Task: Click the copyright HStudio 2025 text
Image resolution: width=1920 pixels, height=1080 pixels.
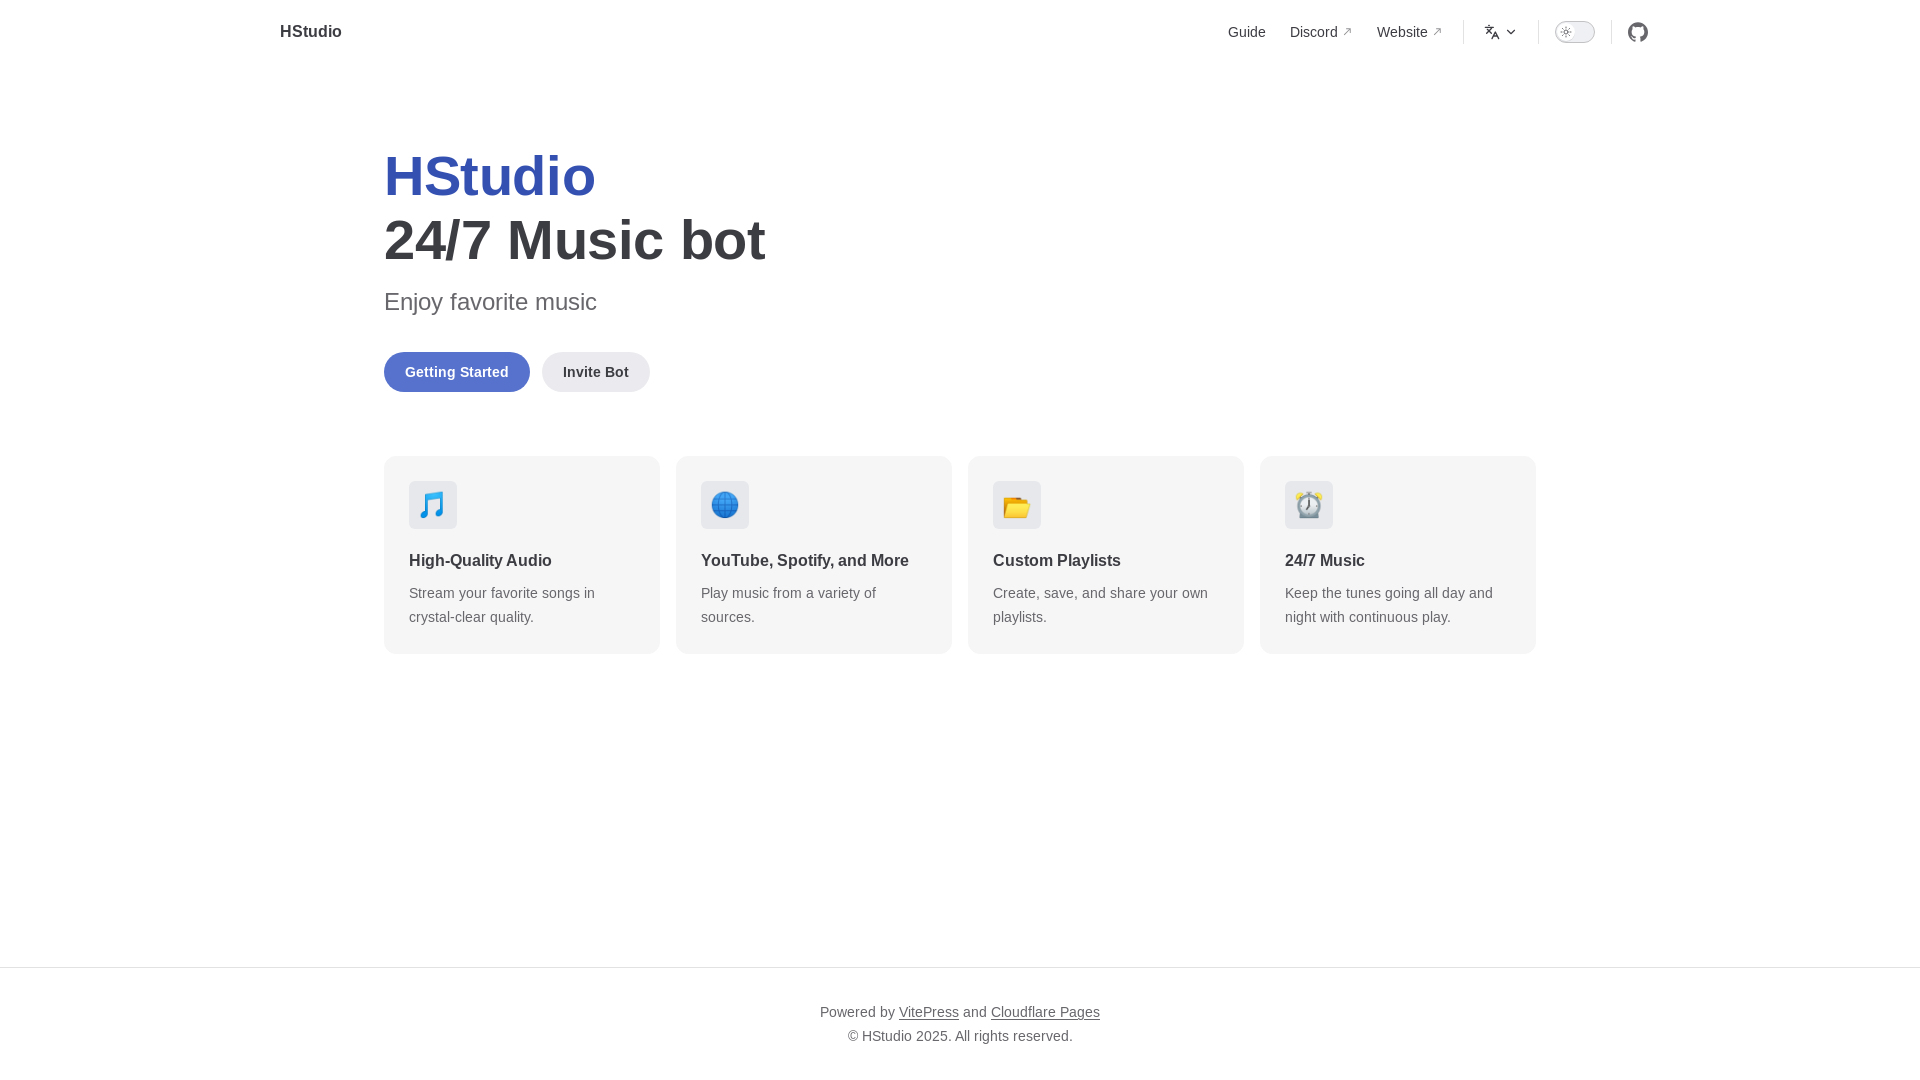Action: (x=960, y=1036)
